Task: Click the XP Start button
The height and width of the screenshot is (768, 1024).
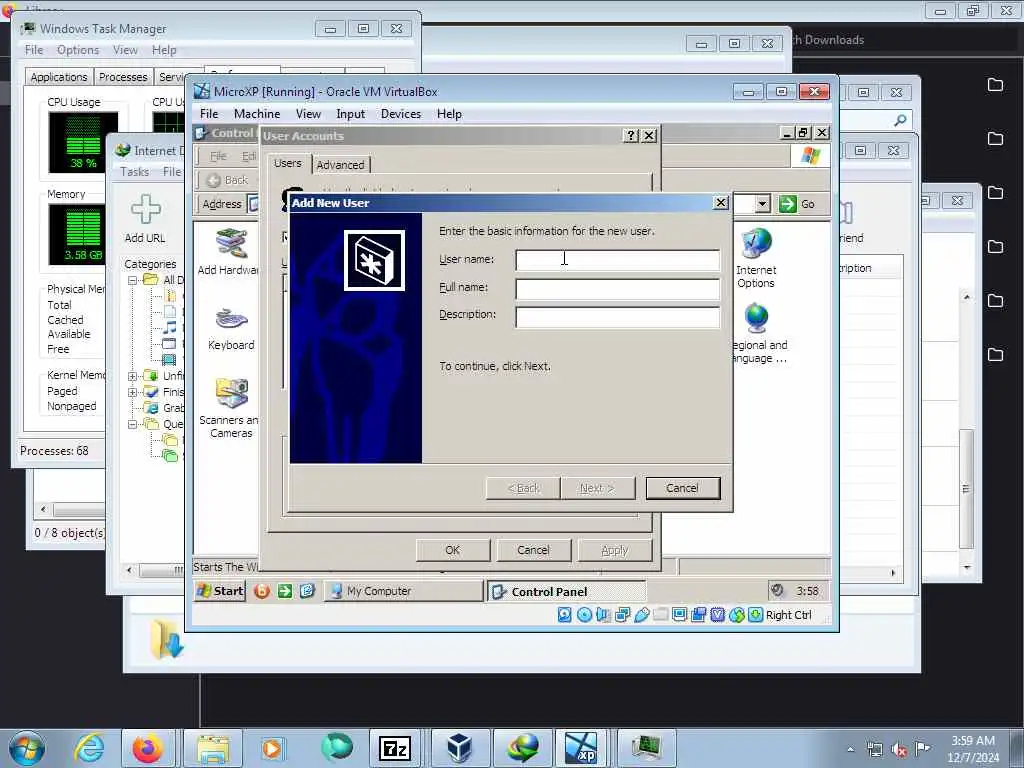Action: pyautogui.click(x=220, y=591)
